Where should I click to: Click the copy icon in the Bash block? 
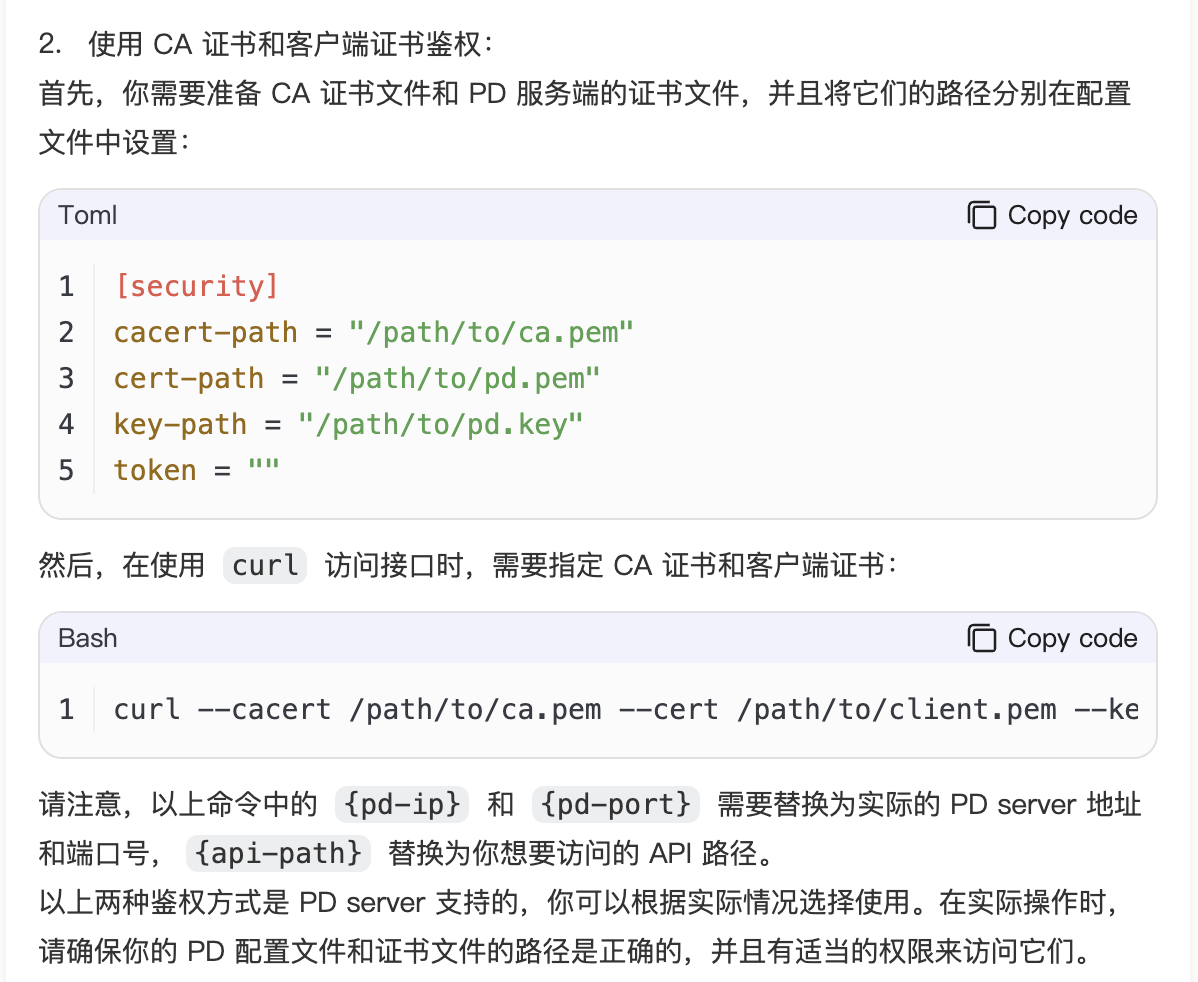982,638
